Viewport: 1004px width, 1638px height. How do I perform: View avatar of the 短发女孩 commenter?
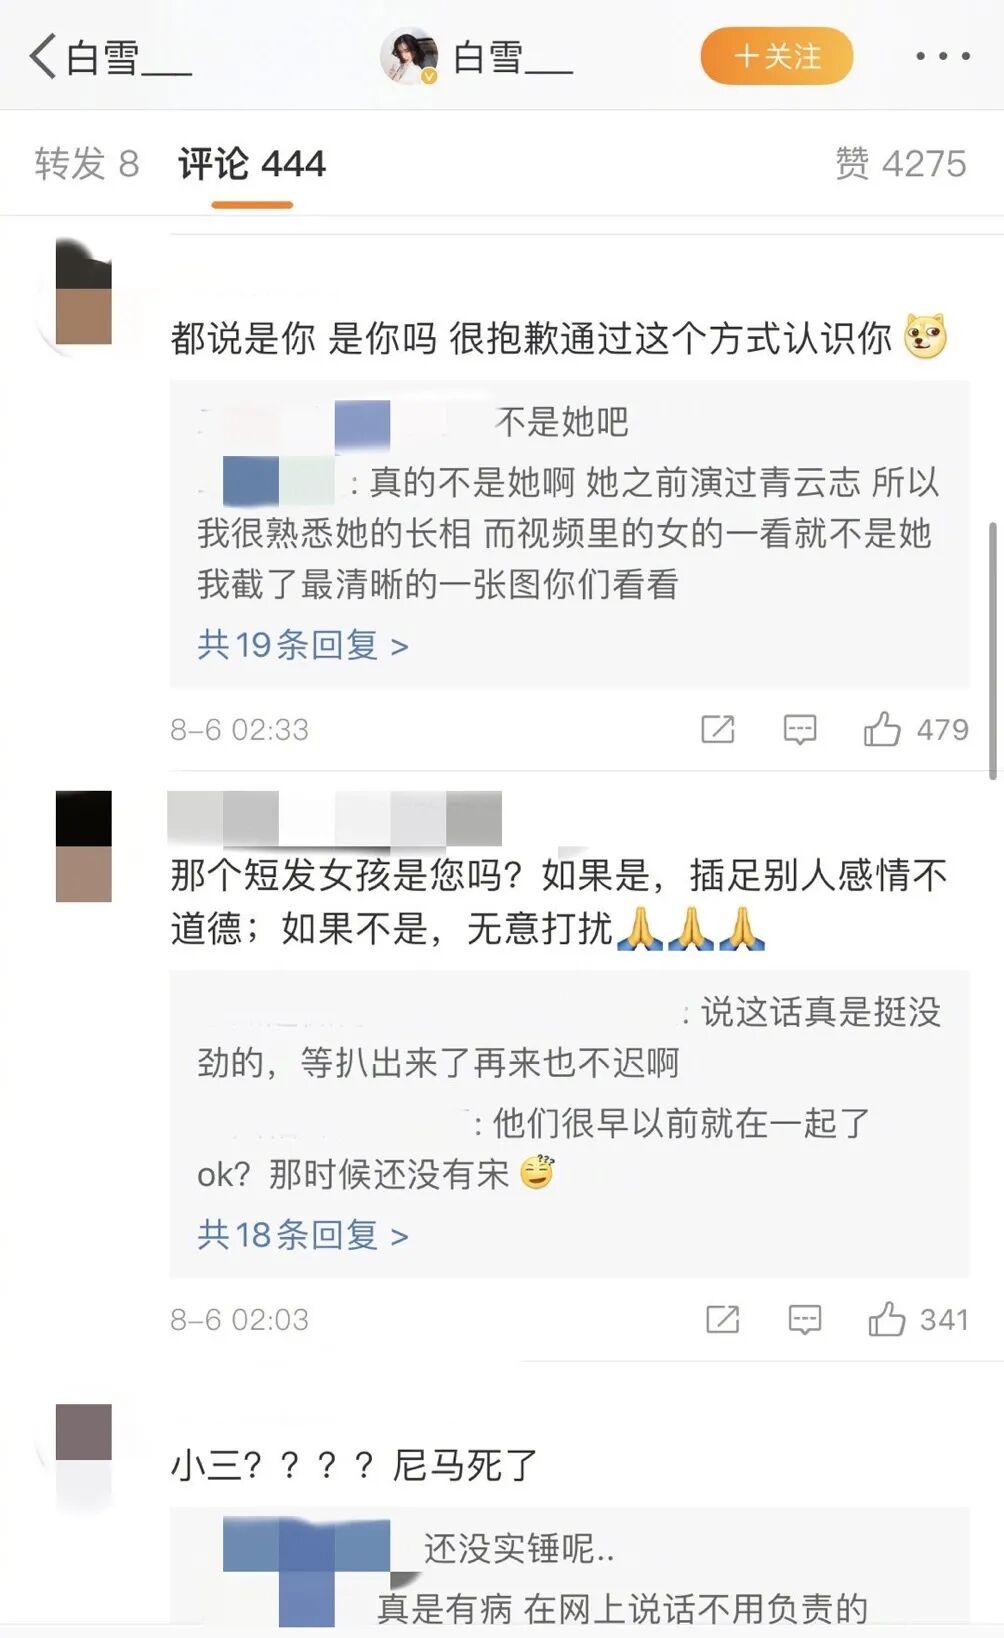coord(84,846)
